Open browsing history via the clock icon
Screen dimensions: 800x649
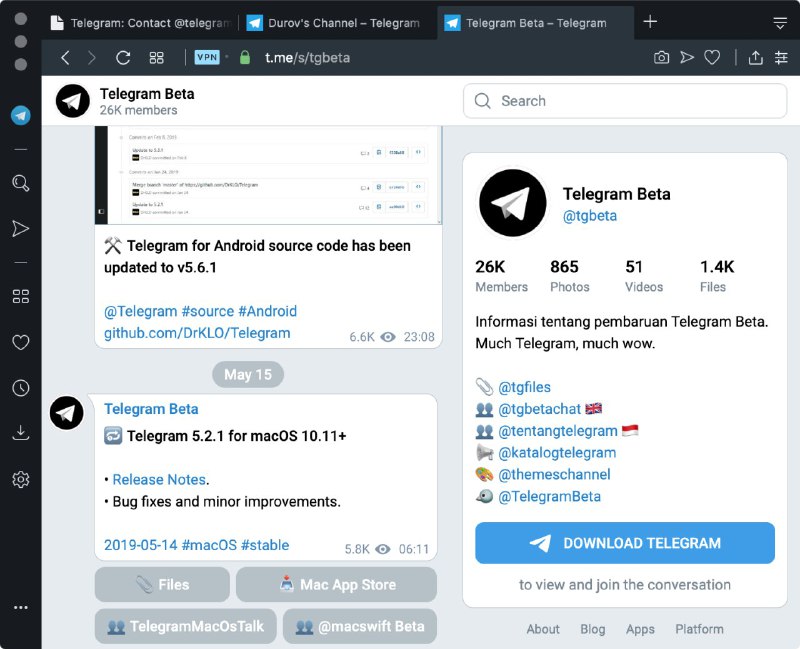pyautogui.click(x=20, y=388)
